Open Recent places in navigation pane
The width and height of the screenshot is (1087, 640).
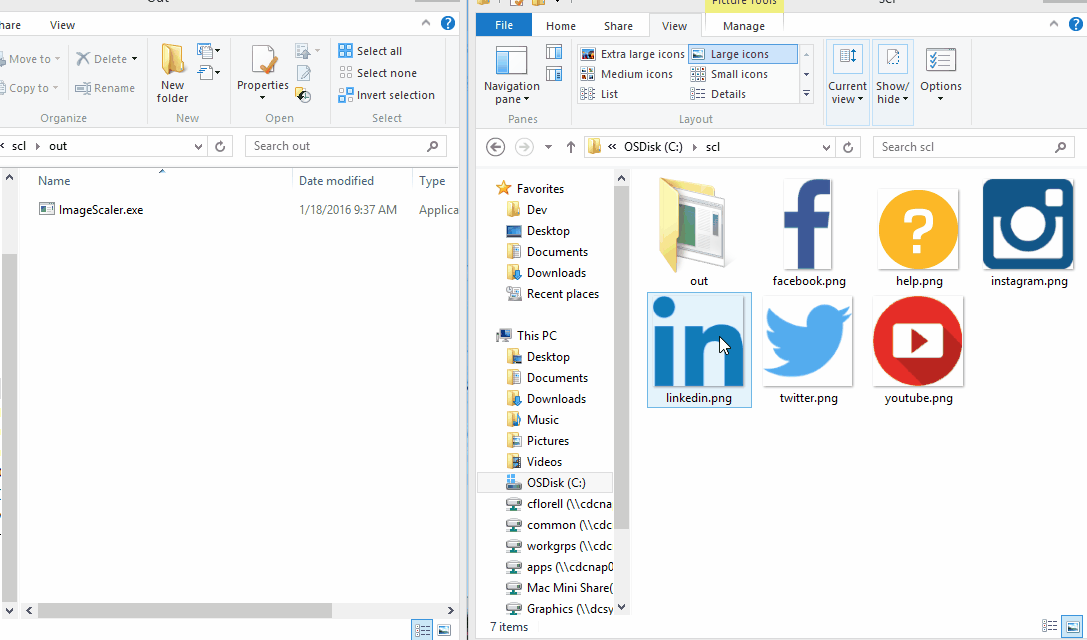pyautogui.click(x=553, y=294)
